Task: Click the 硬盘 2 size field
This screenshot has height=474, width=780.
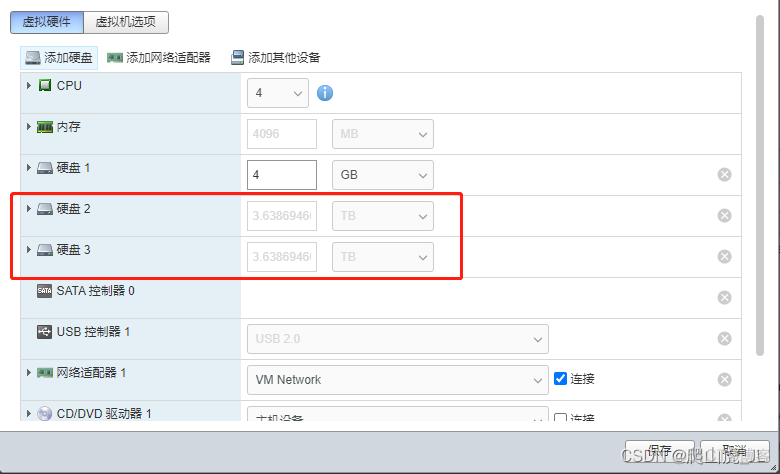Action: coord(282,216)
